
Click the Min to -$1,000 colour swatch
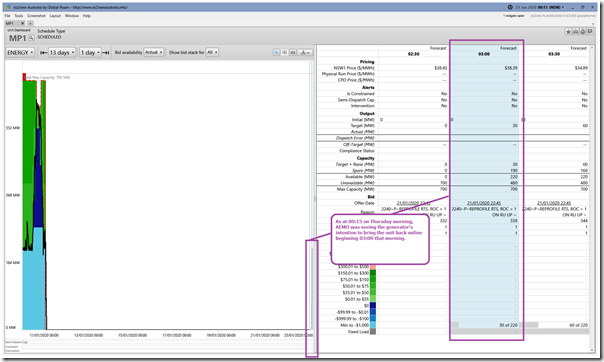coord(373,325)
